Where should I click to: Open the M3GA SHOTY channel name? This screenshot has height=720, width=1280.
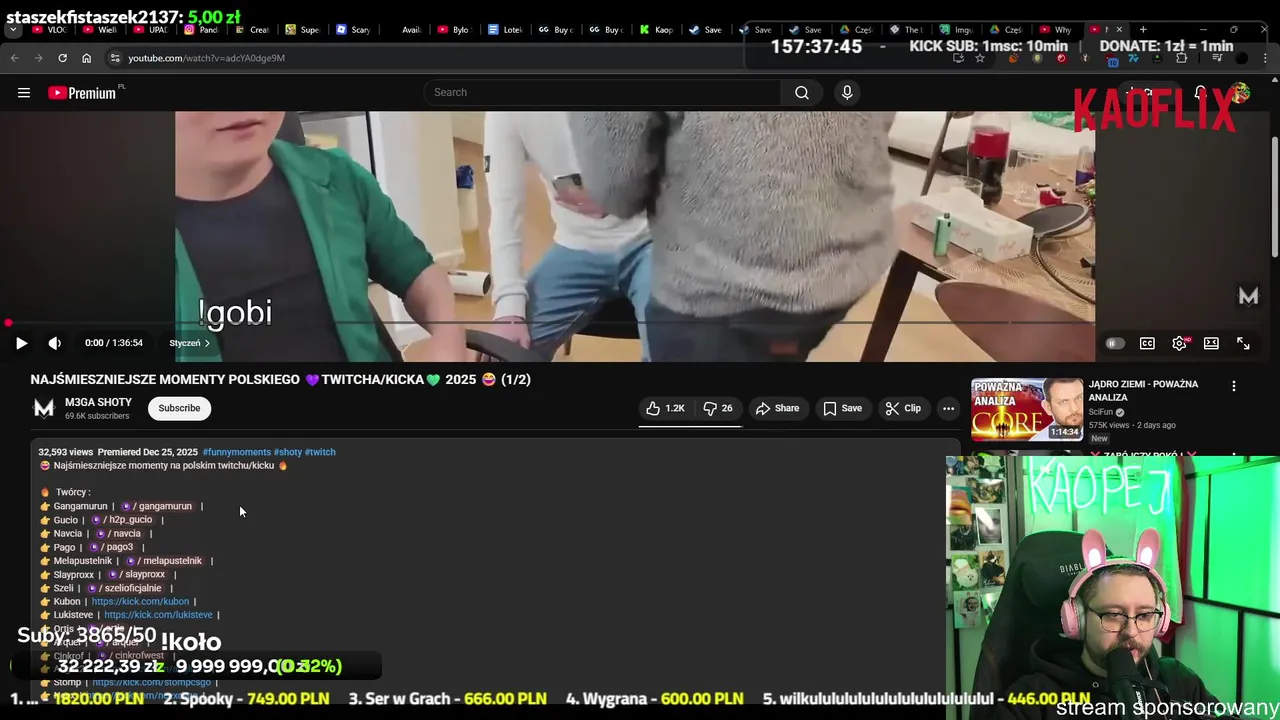click(98, 402)
